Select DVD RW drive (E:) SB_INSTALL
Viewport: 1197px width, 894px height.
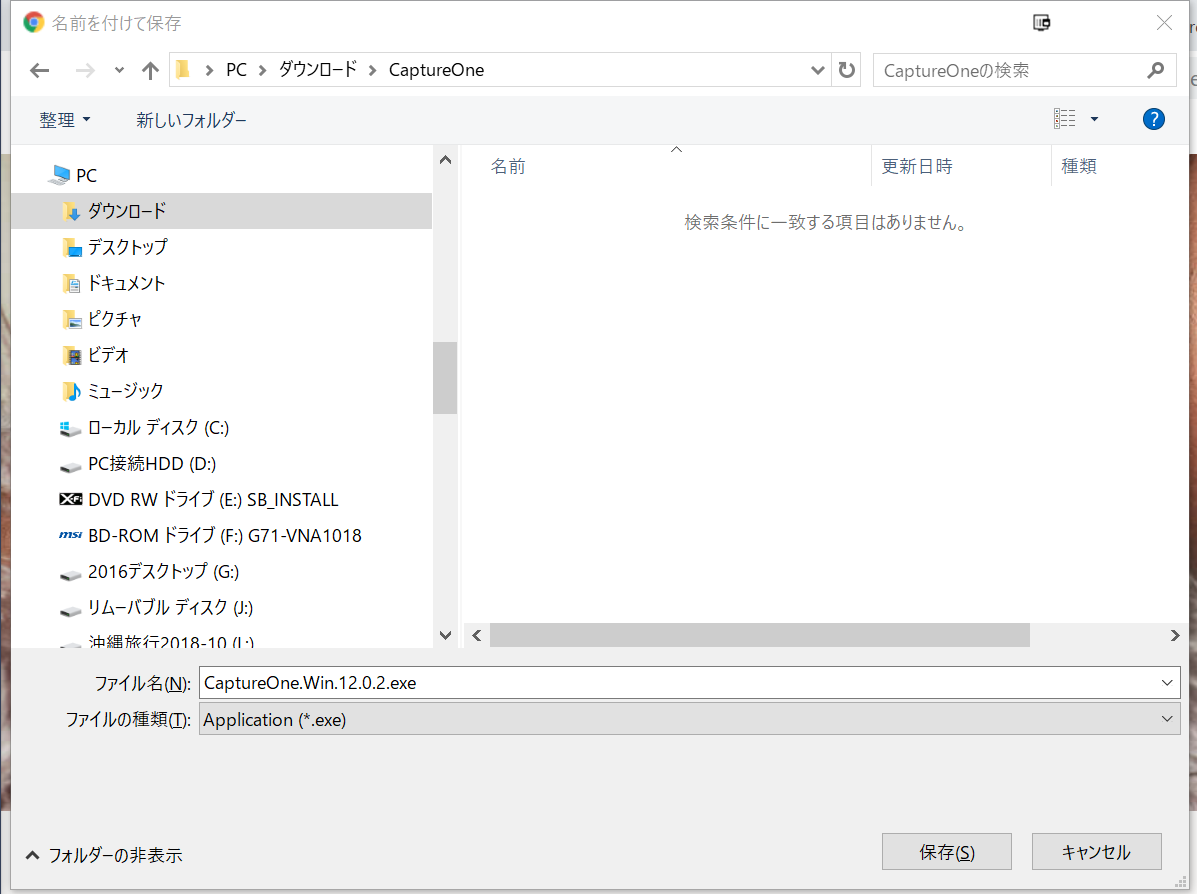coord(212,499)
